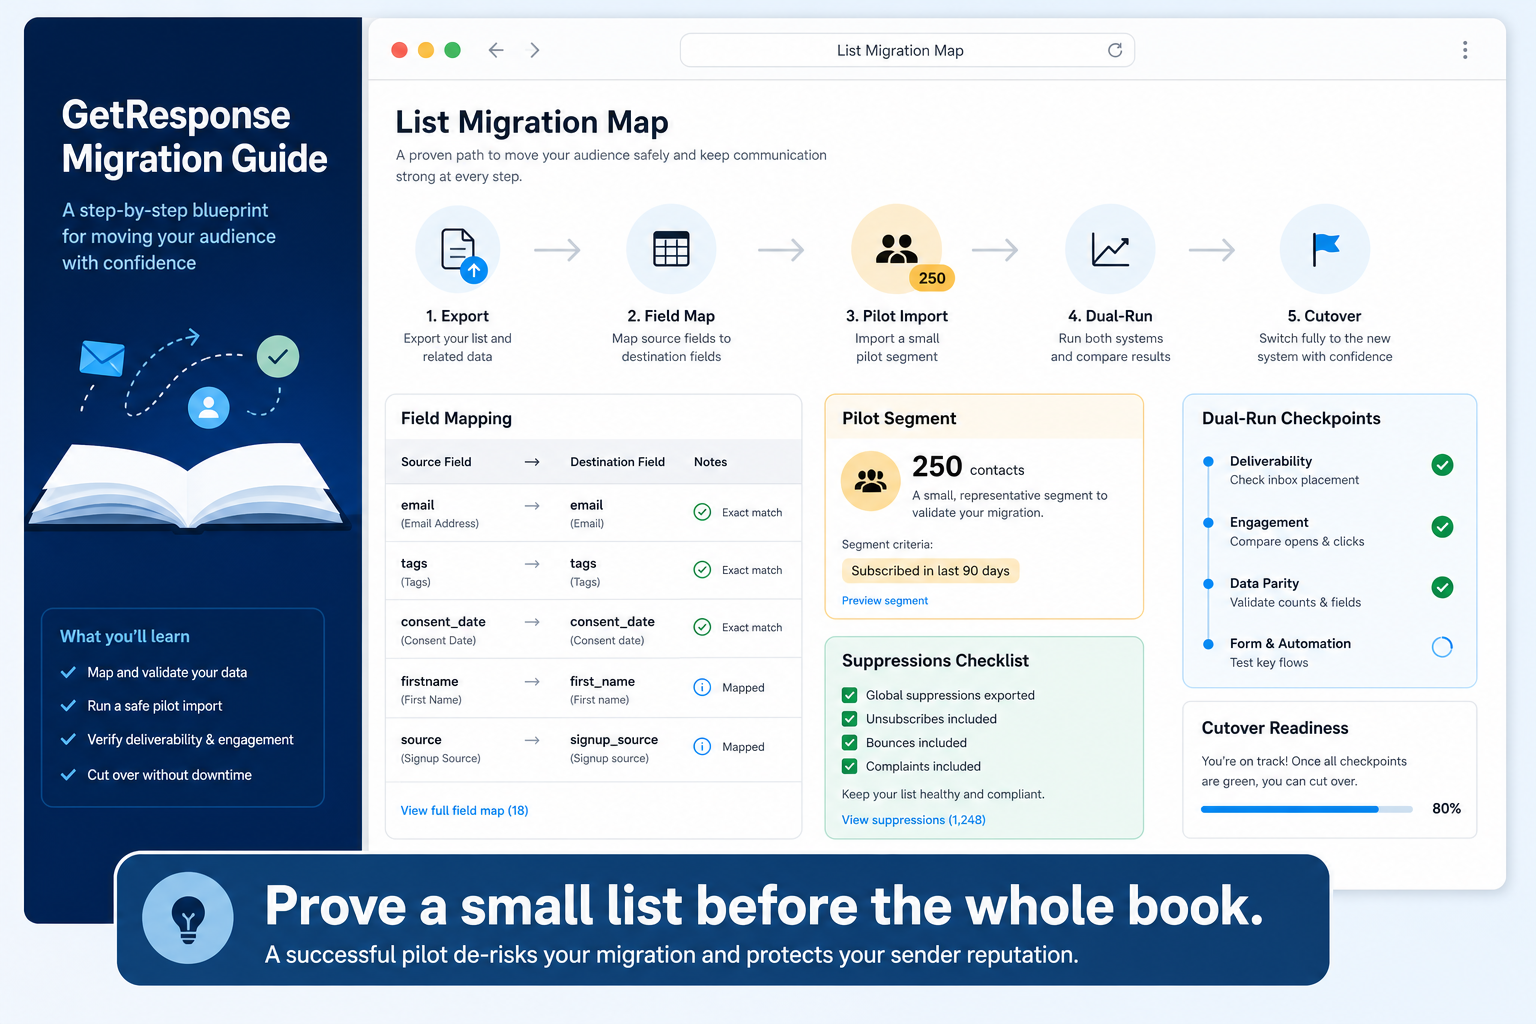The height and width of the screenshot is (1024, 1536).
Task: Click the Data Parity green check status
Action: pyautogui.click(x=1442, y=588)
